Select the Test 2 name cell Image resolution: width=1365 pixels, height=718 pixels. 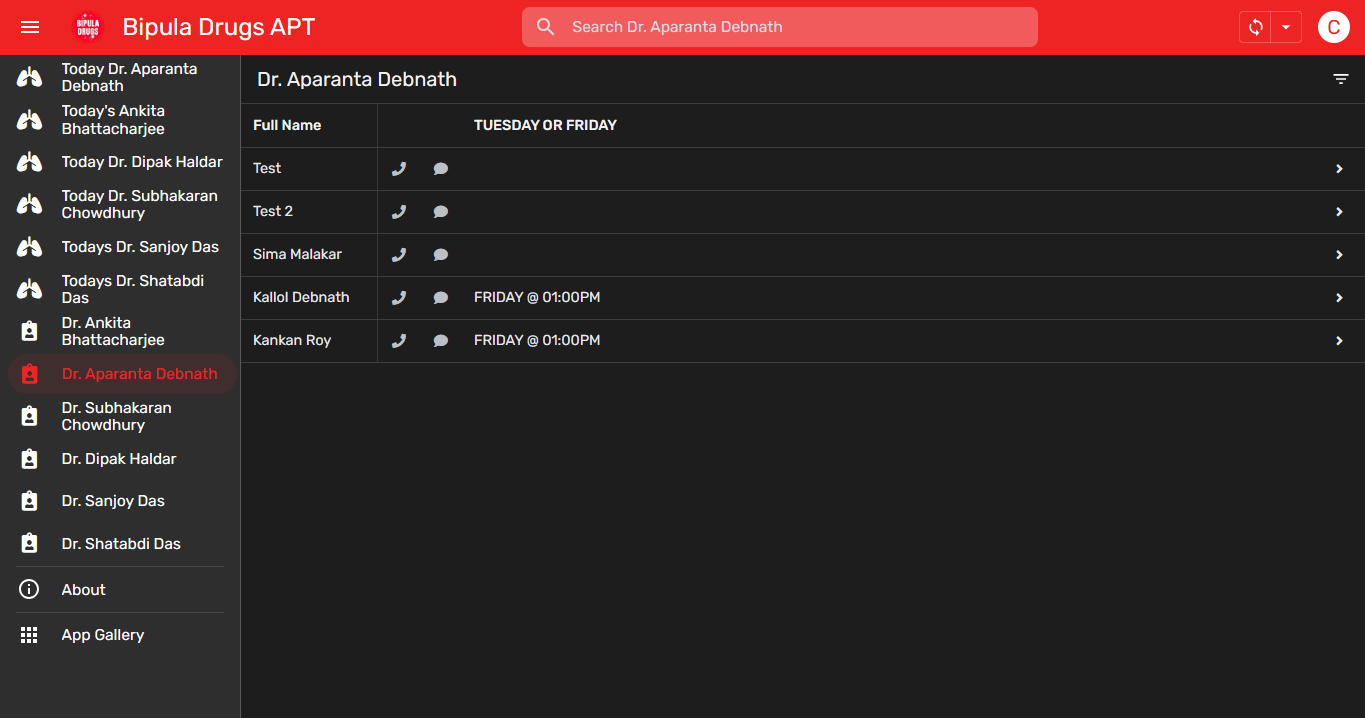(x=273, y=212)
